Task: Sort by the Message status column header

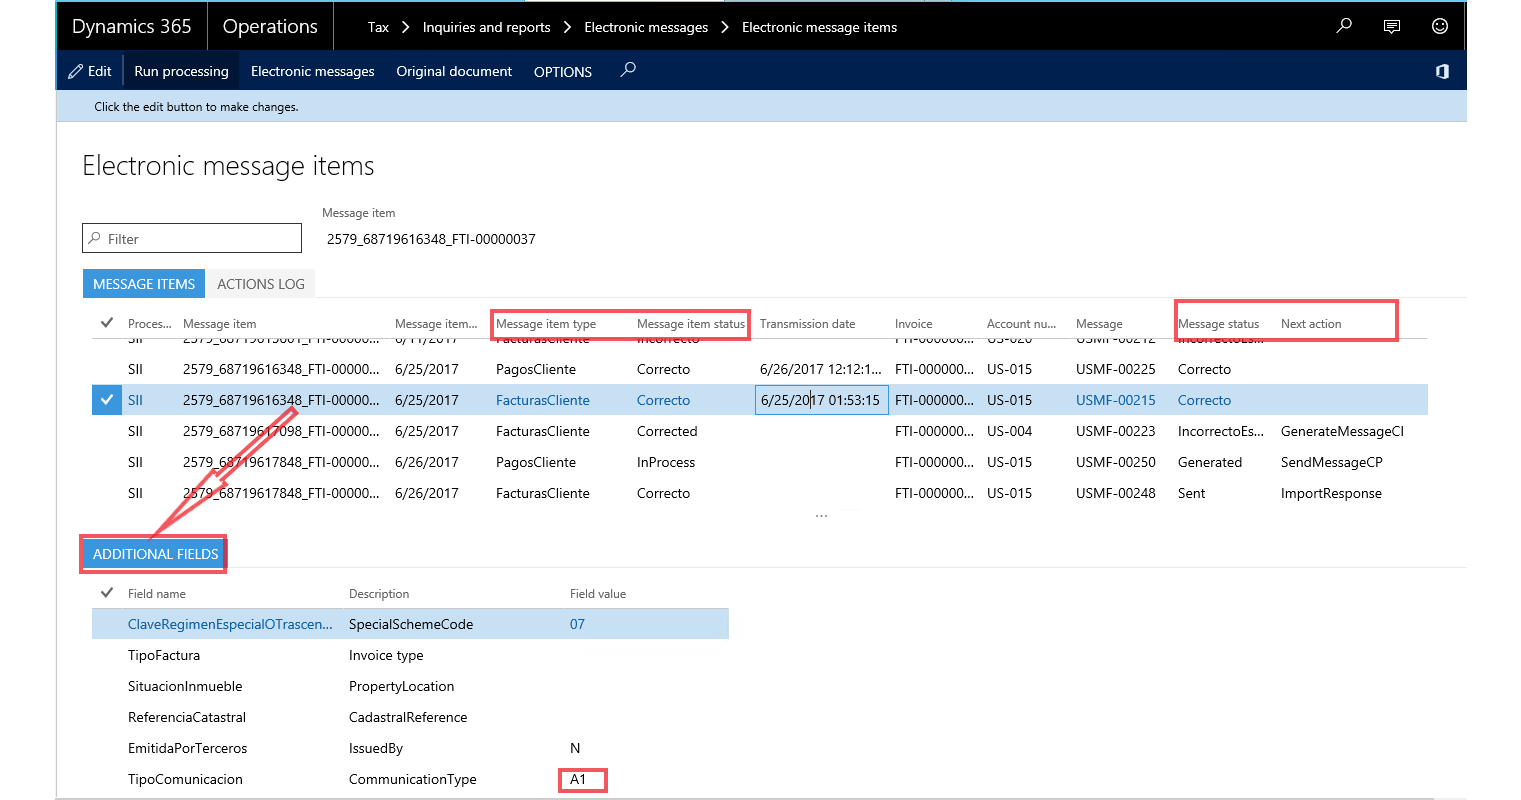Action: point(1219,324)
